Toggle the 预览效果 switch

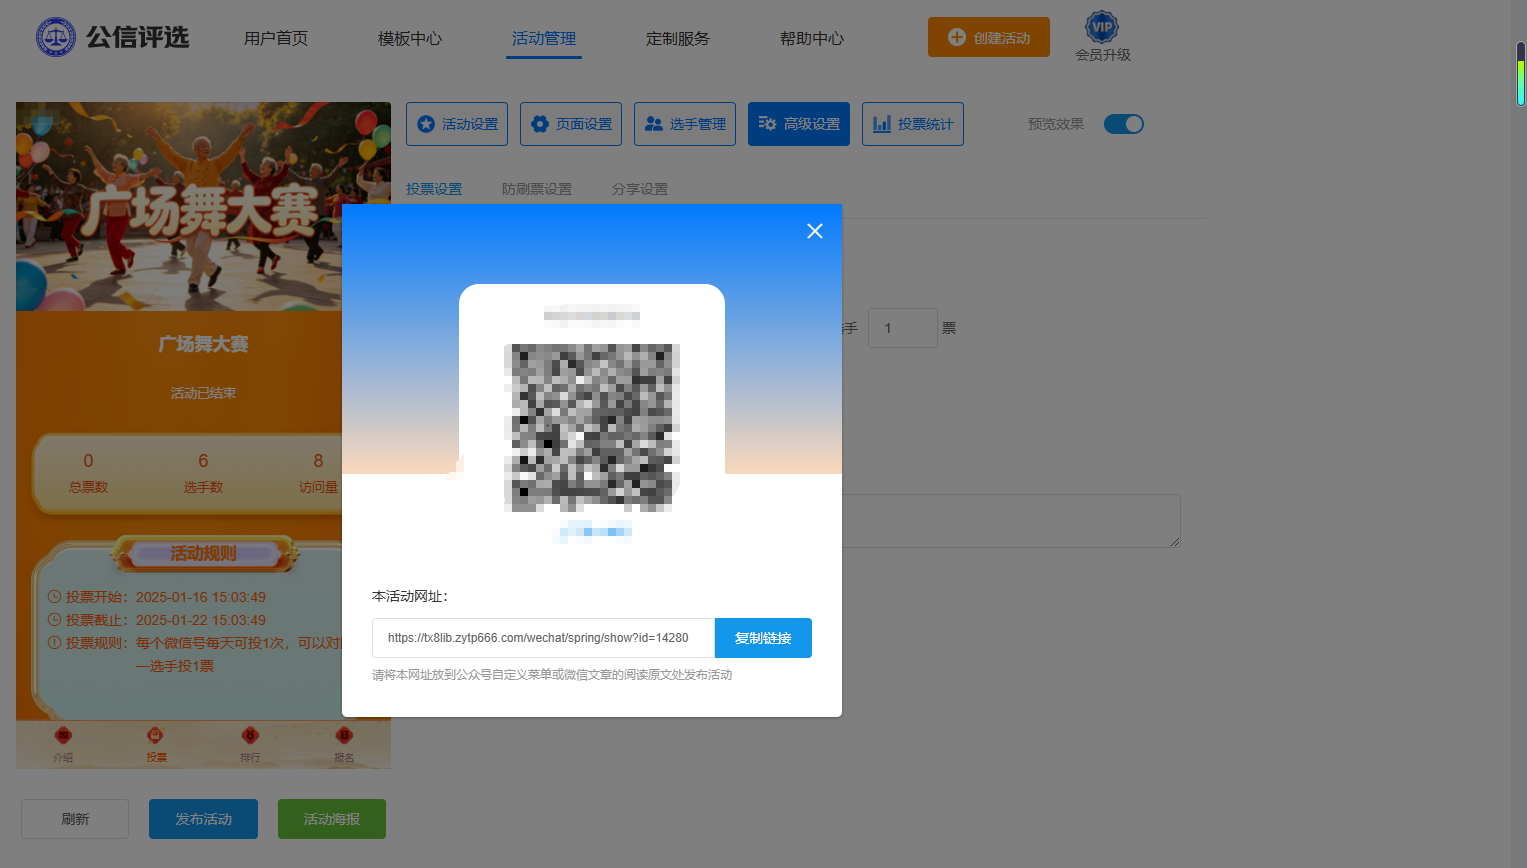[1124, 124]
